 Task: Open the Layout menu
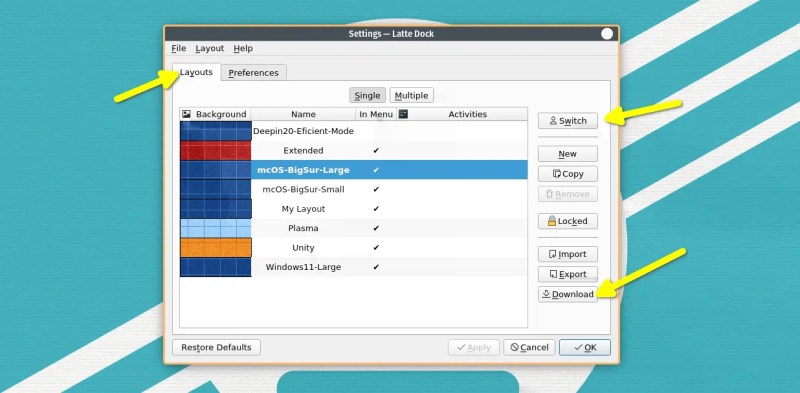(210, 48)
